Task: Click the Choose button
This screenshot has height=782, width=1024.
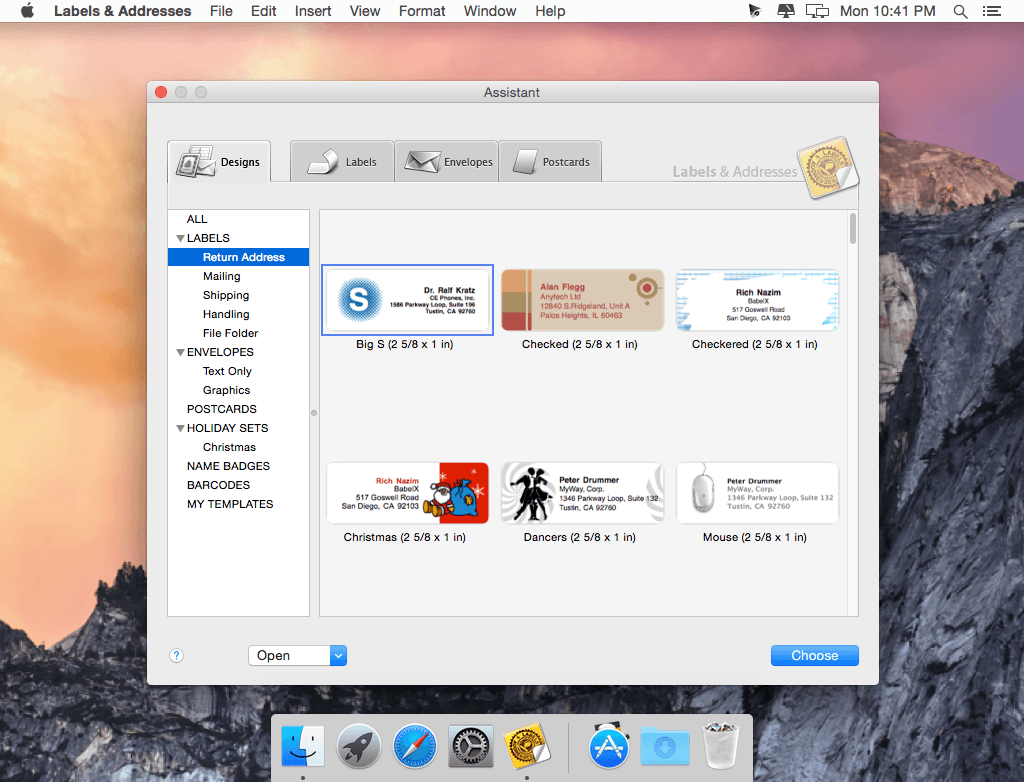Action: pos(814,655)
